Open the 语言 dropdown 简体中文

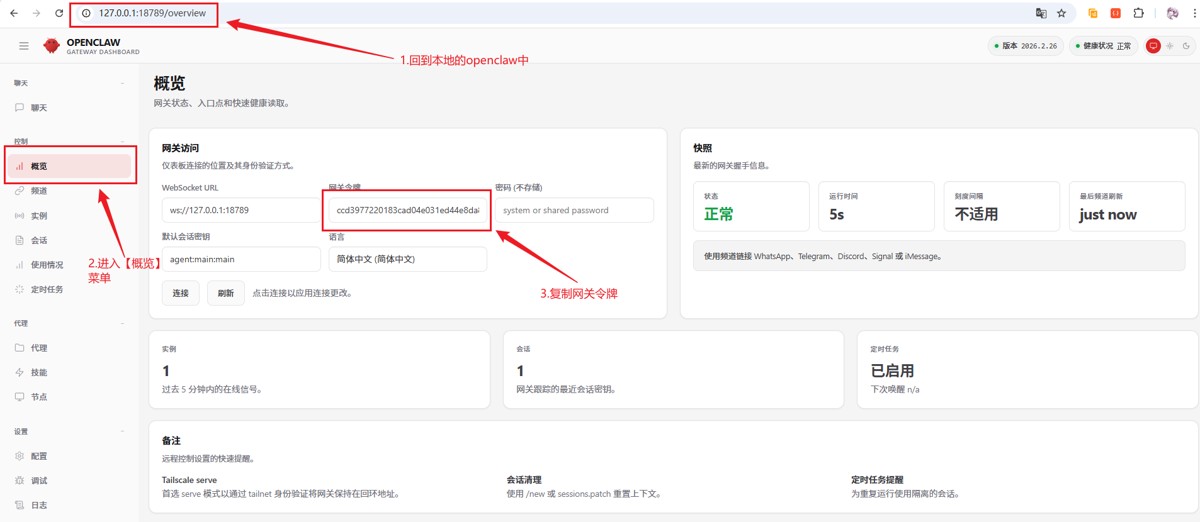click(x=408, y=259)
